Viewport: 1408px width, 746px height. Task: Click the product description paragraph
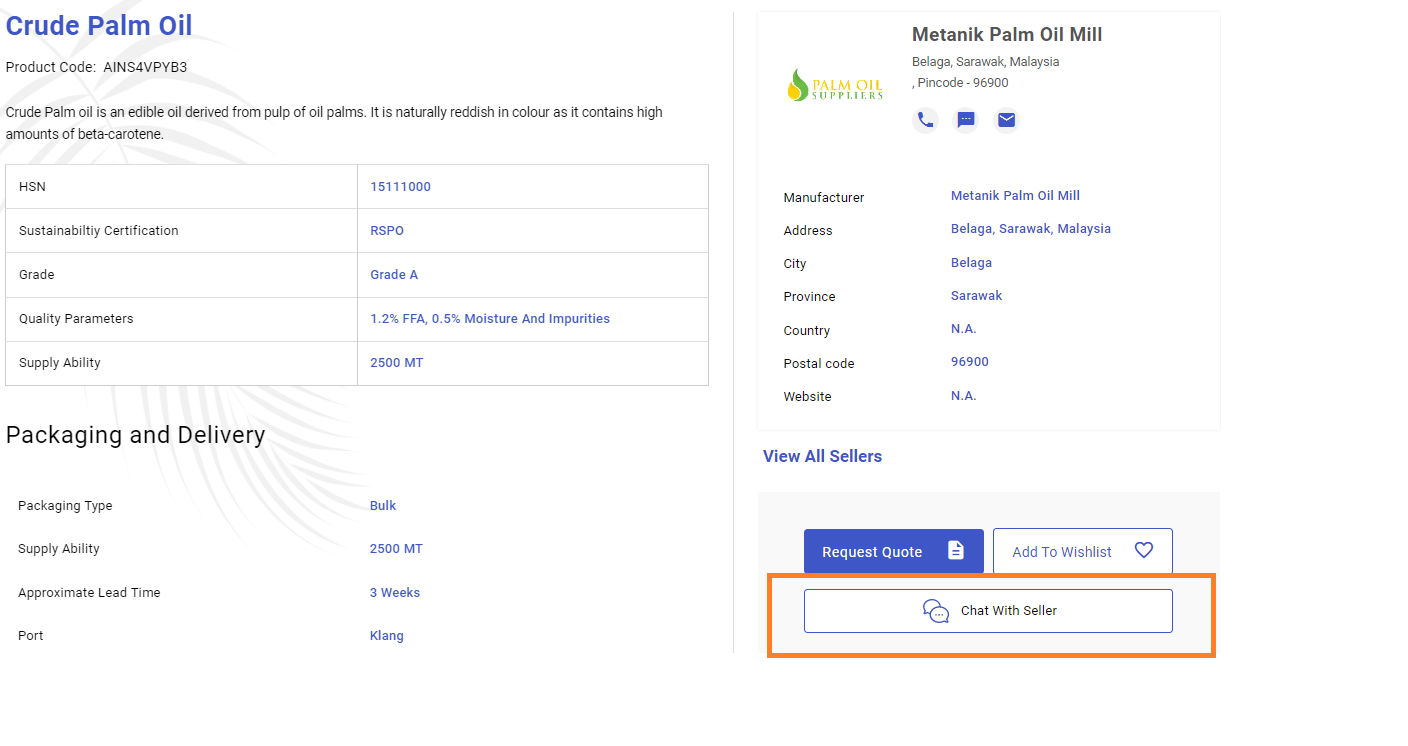tap(334, 123)
